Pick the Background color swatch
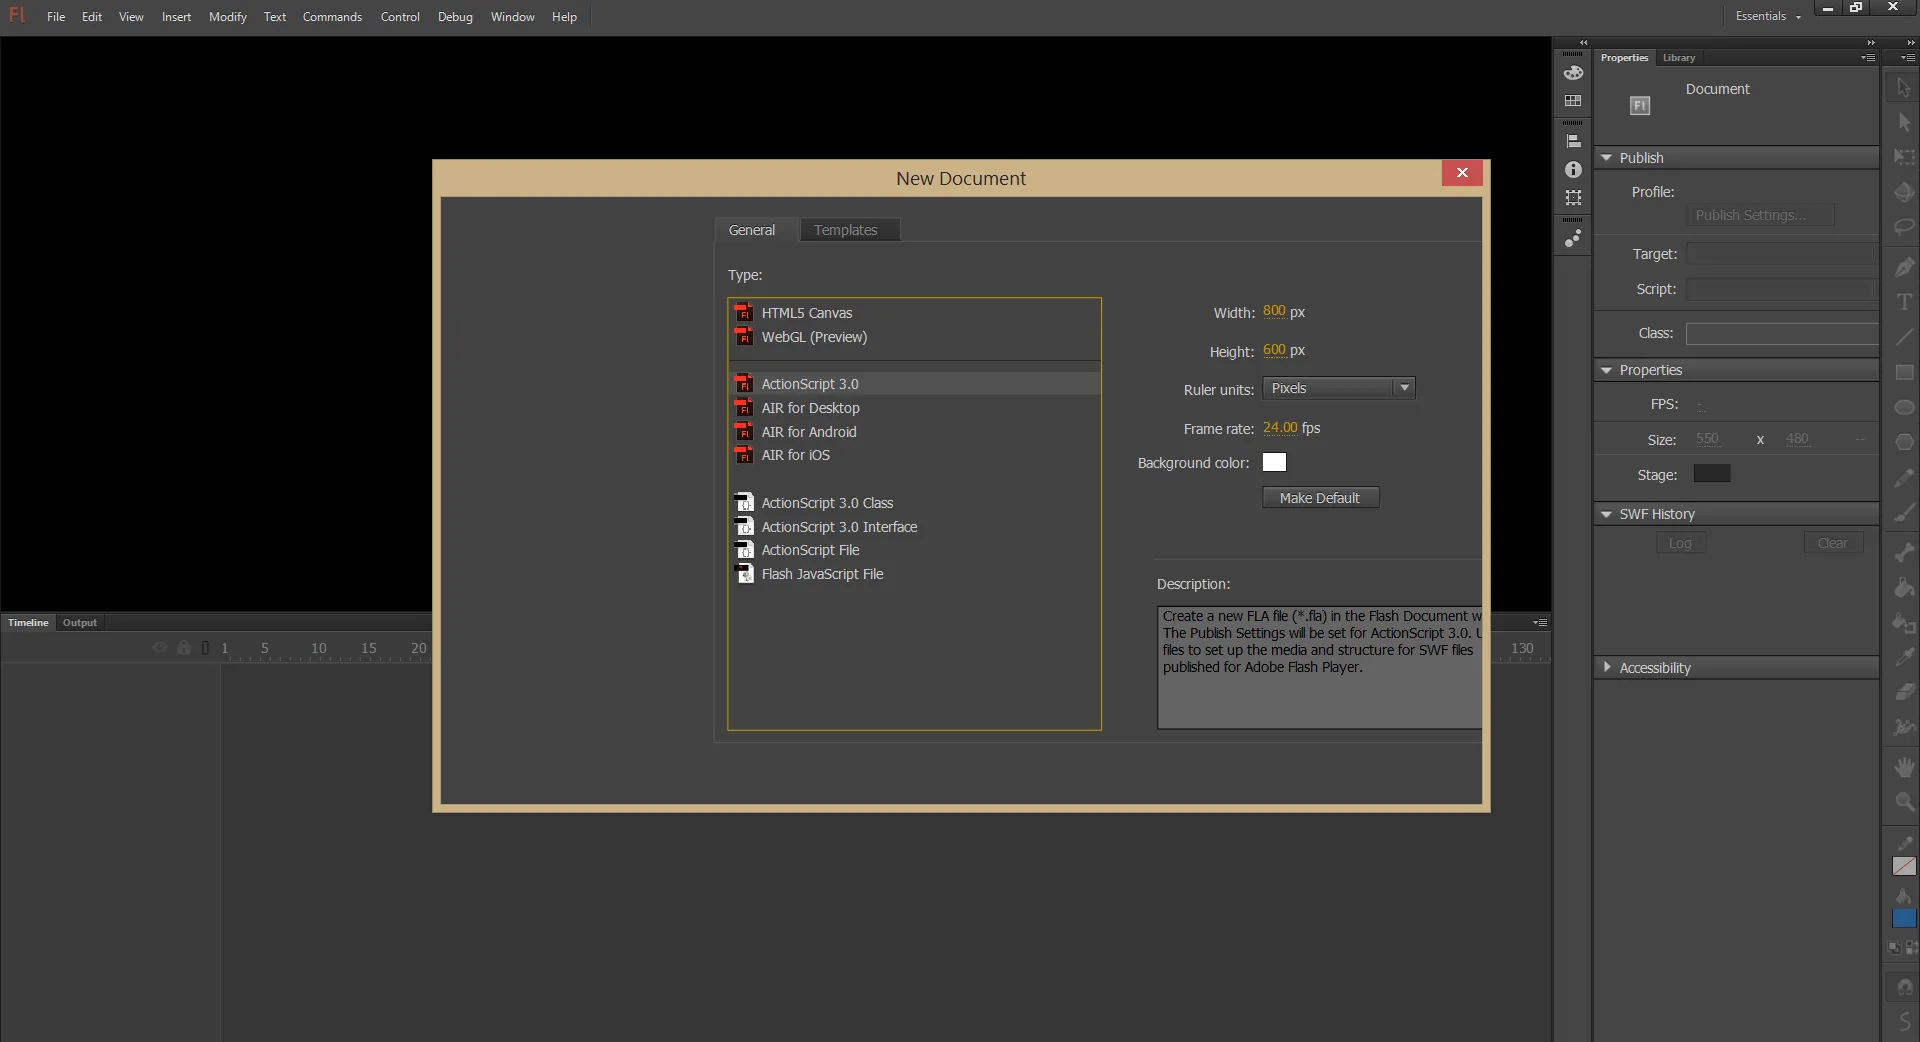 point(1274,462)
